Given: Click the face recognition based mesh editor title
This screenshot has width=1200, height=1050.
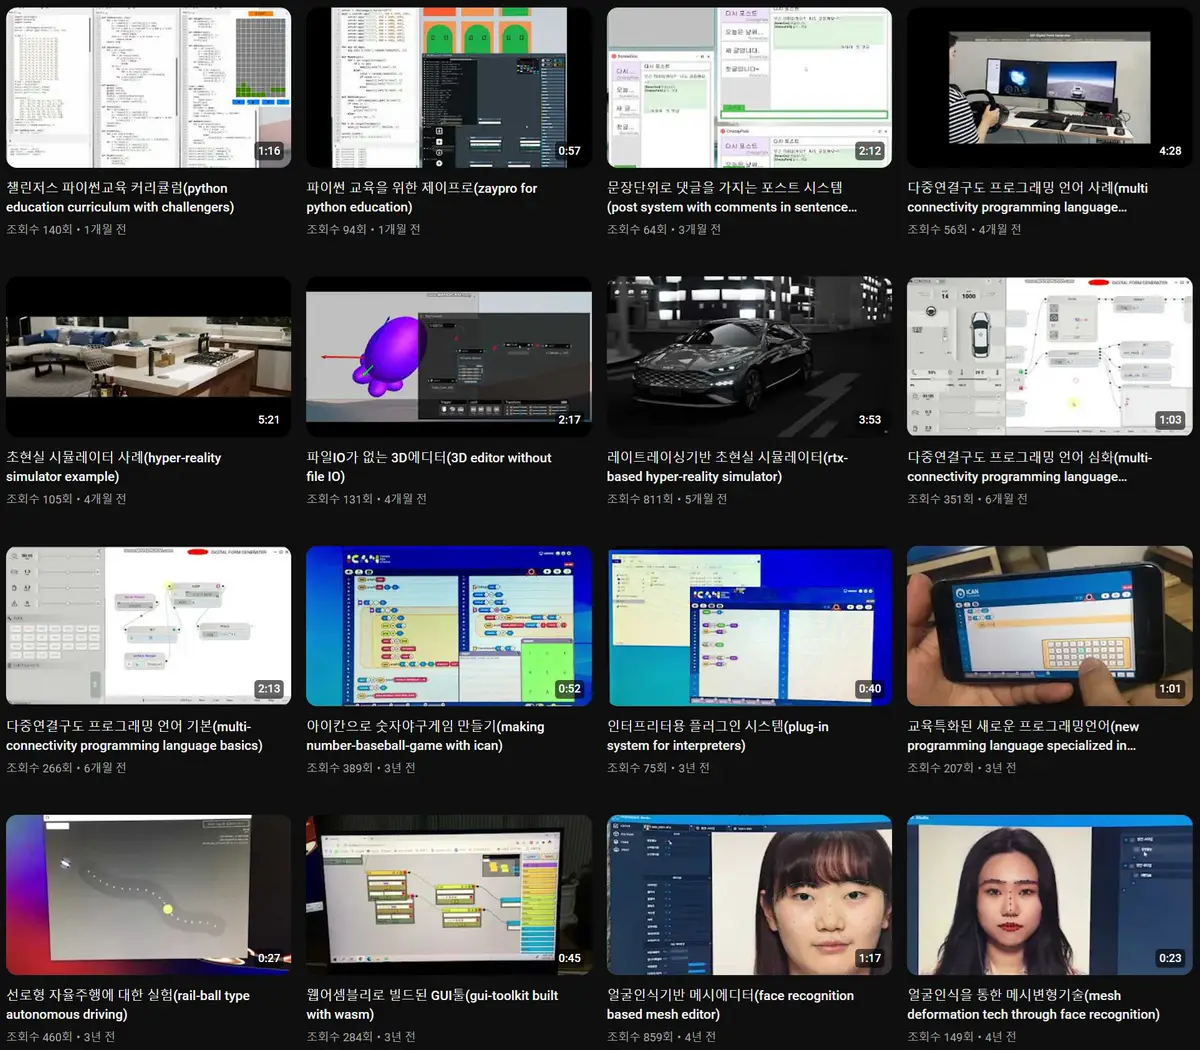Looking at the screenshot, I should (x=730, y=1005).
